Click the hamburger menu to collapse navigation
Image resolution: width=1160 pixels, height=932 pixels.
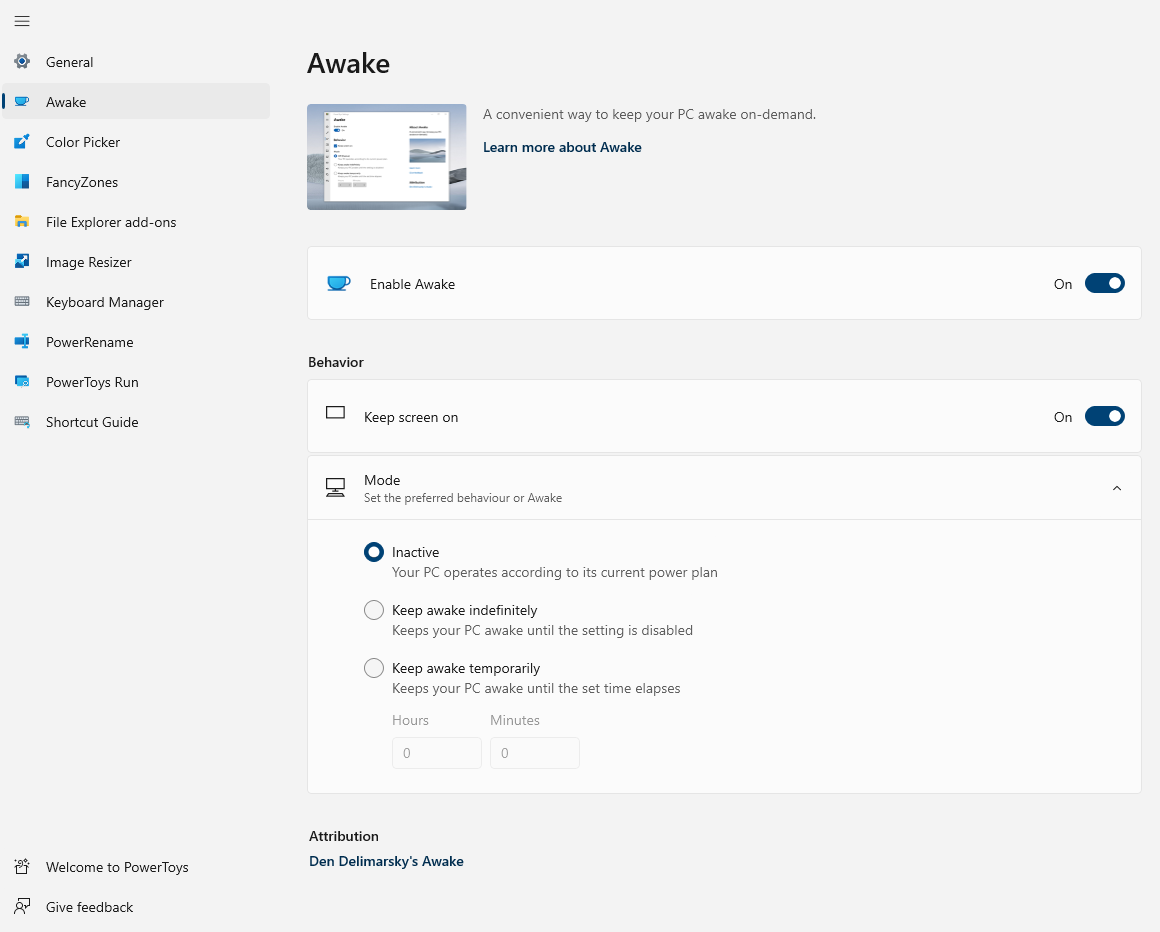coord(22,21)
